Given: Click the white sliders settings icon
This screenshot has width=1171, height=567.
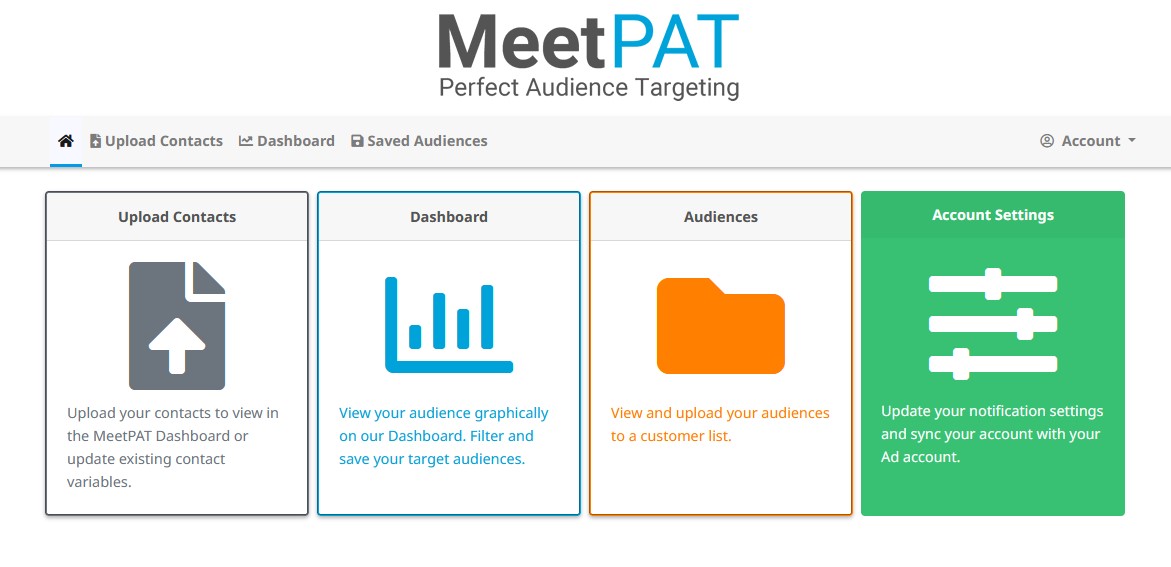Looking at the screenshot, I should pyautogui.click(x=992, y=324).
